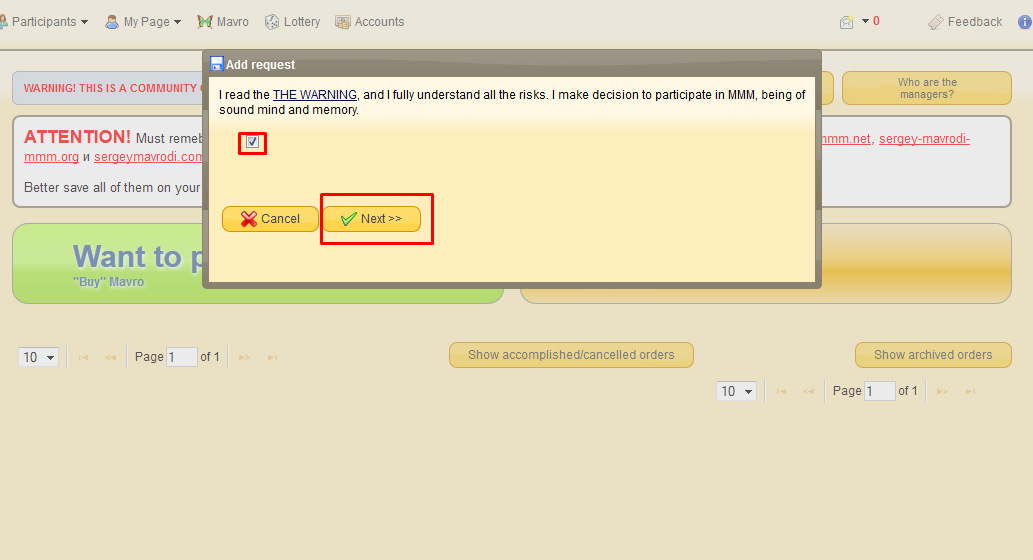Go to next page in left pager

pyautogui.click(x=244, y=357)
